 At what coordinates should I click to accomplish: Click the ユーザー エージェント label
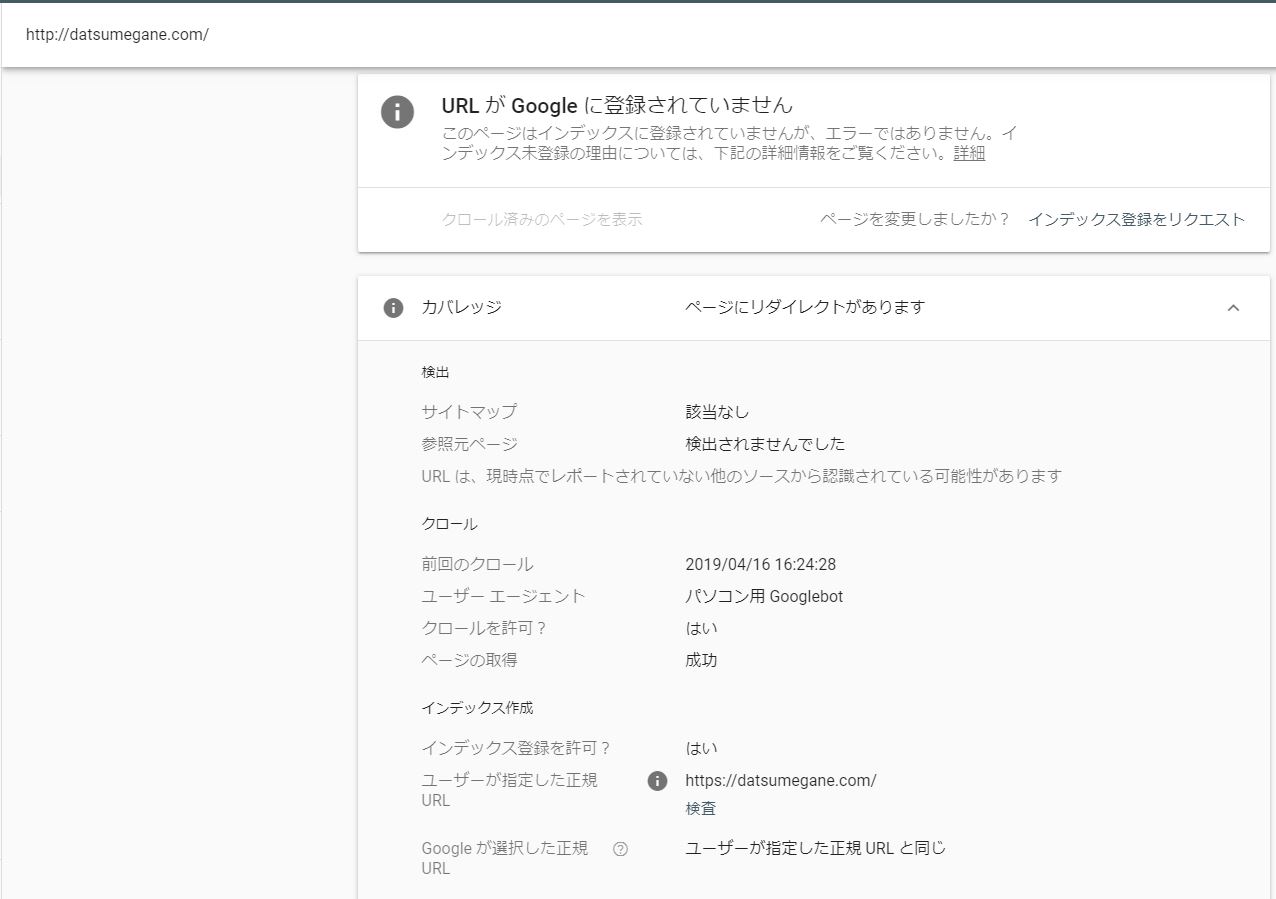click(x=503, y=596)
